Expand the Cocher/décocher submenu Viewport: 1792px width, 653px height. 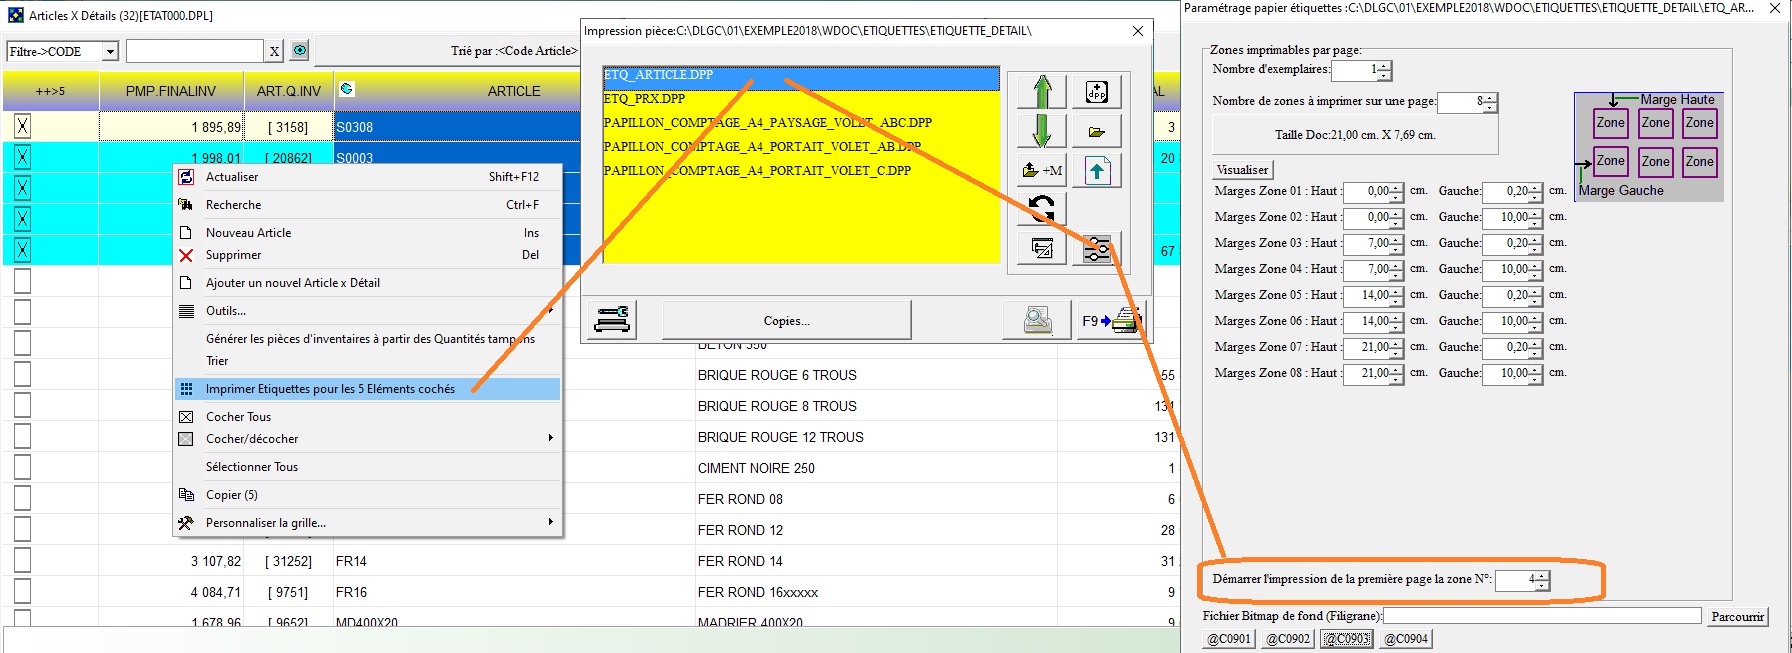pyautogui.click(x=368, y=439)
